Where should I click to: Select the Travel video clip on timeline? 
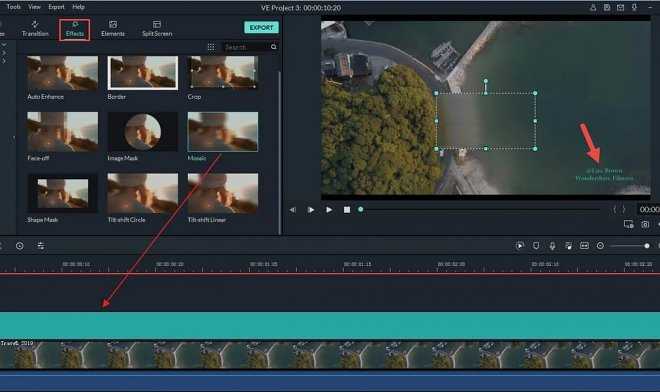330,355
